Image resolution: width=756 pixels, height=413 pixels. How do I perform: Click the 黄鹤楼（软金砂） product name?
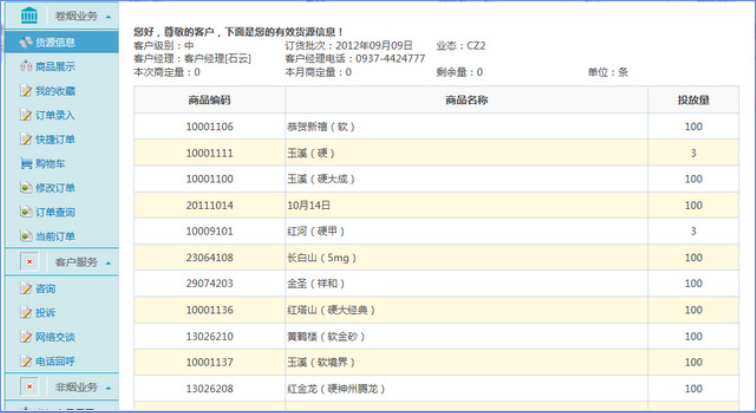point(326,336)
